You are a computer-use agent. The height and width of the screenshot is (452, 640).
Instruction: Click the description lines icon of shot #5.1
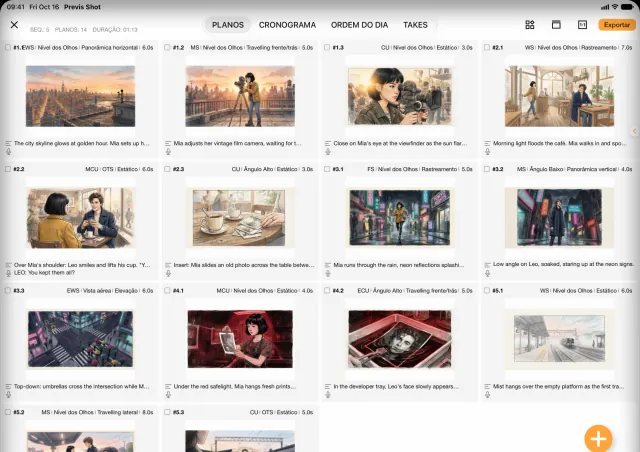[487, 386]
